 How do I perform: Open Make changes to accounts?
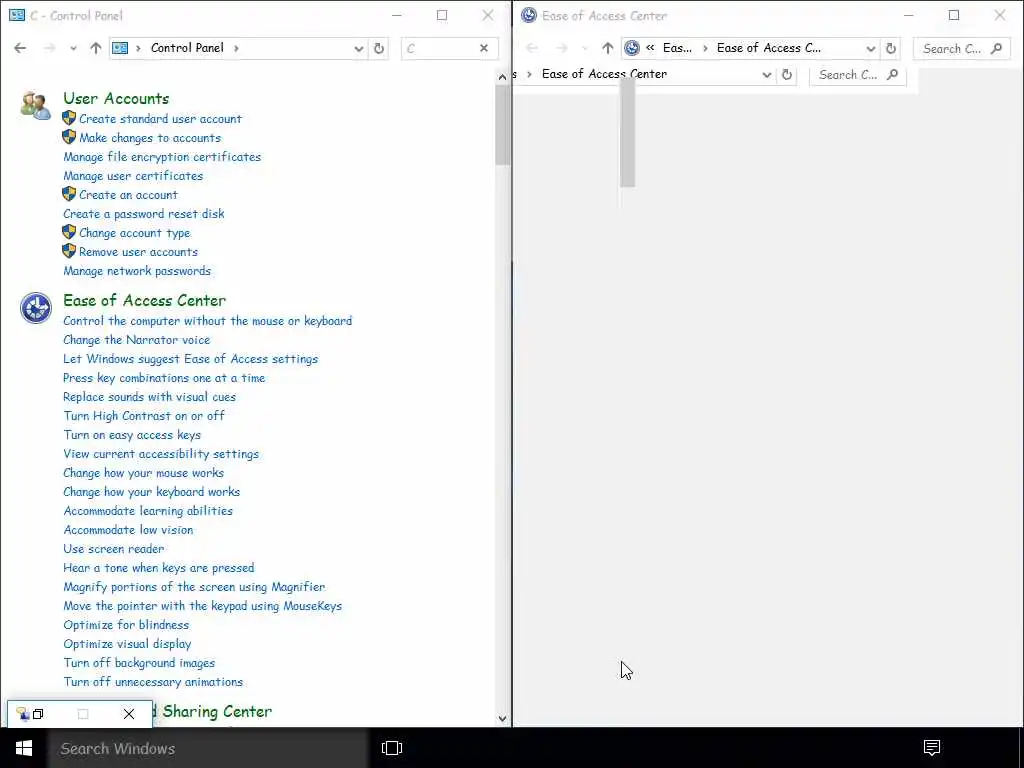(150, 138)
